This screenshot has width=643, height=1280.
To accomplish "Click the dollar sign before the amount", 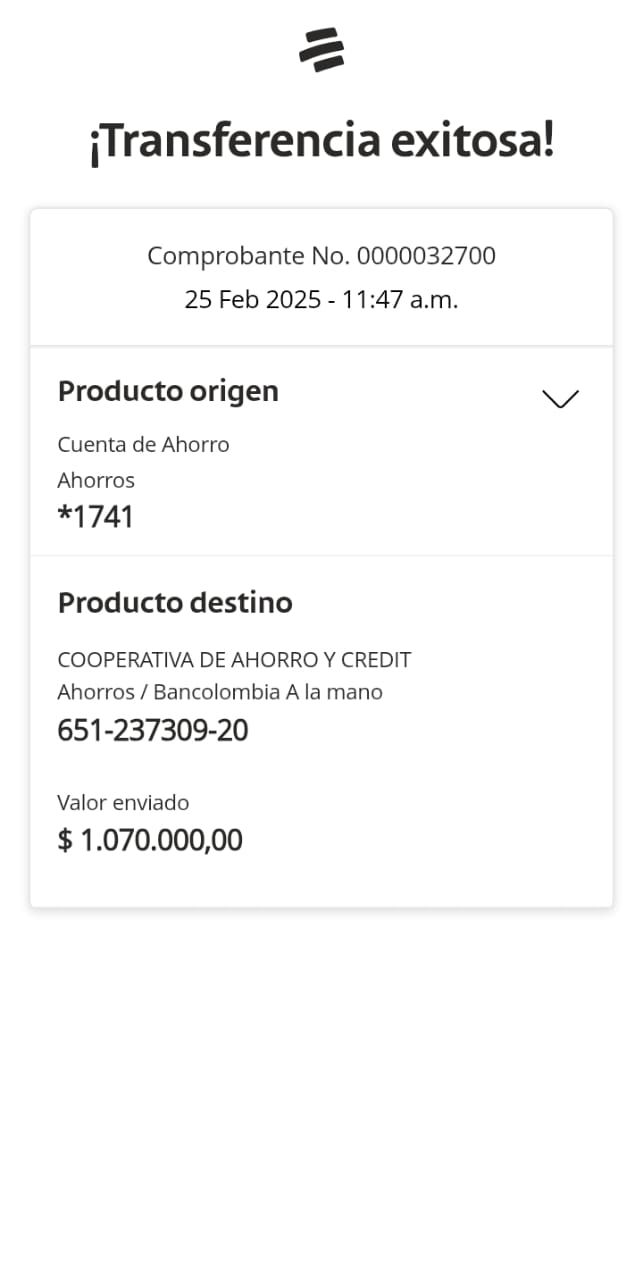I will (65, 840).
